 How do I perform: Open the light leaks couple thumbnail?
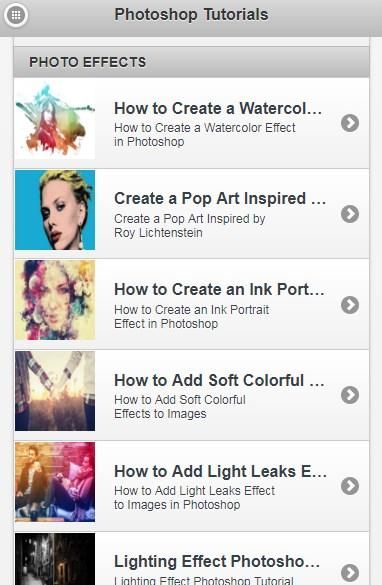pos(55,482)
